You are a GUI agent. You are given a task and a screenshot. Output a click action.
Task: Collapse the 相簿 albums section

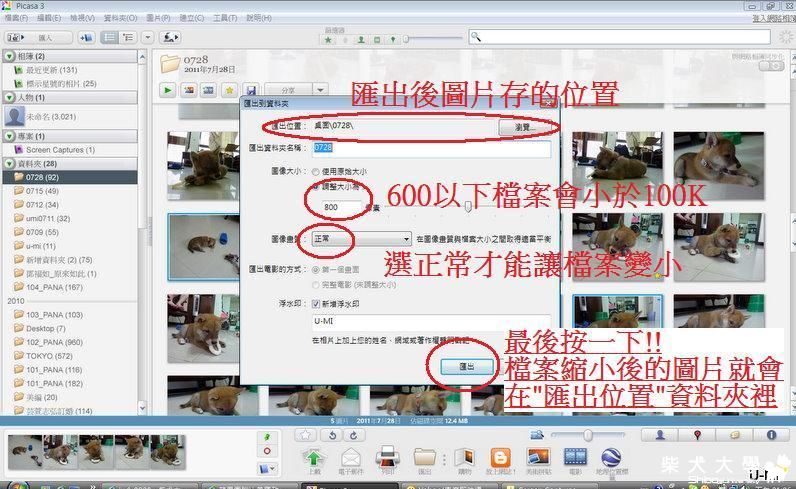[x=9, y=56]
